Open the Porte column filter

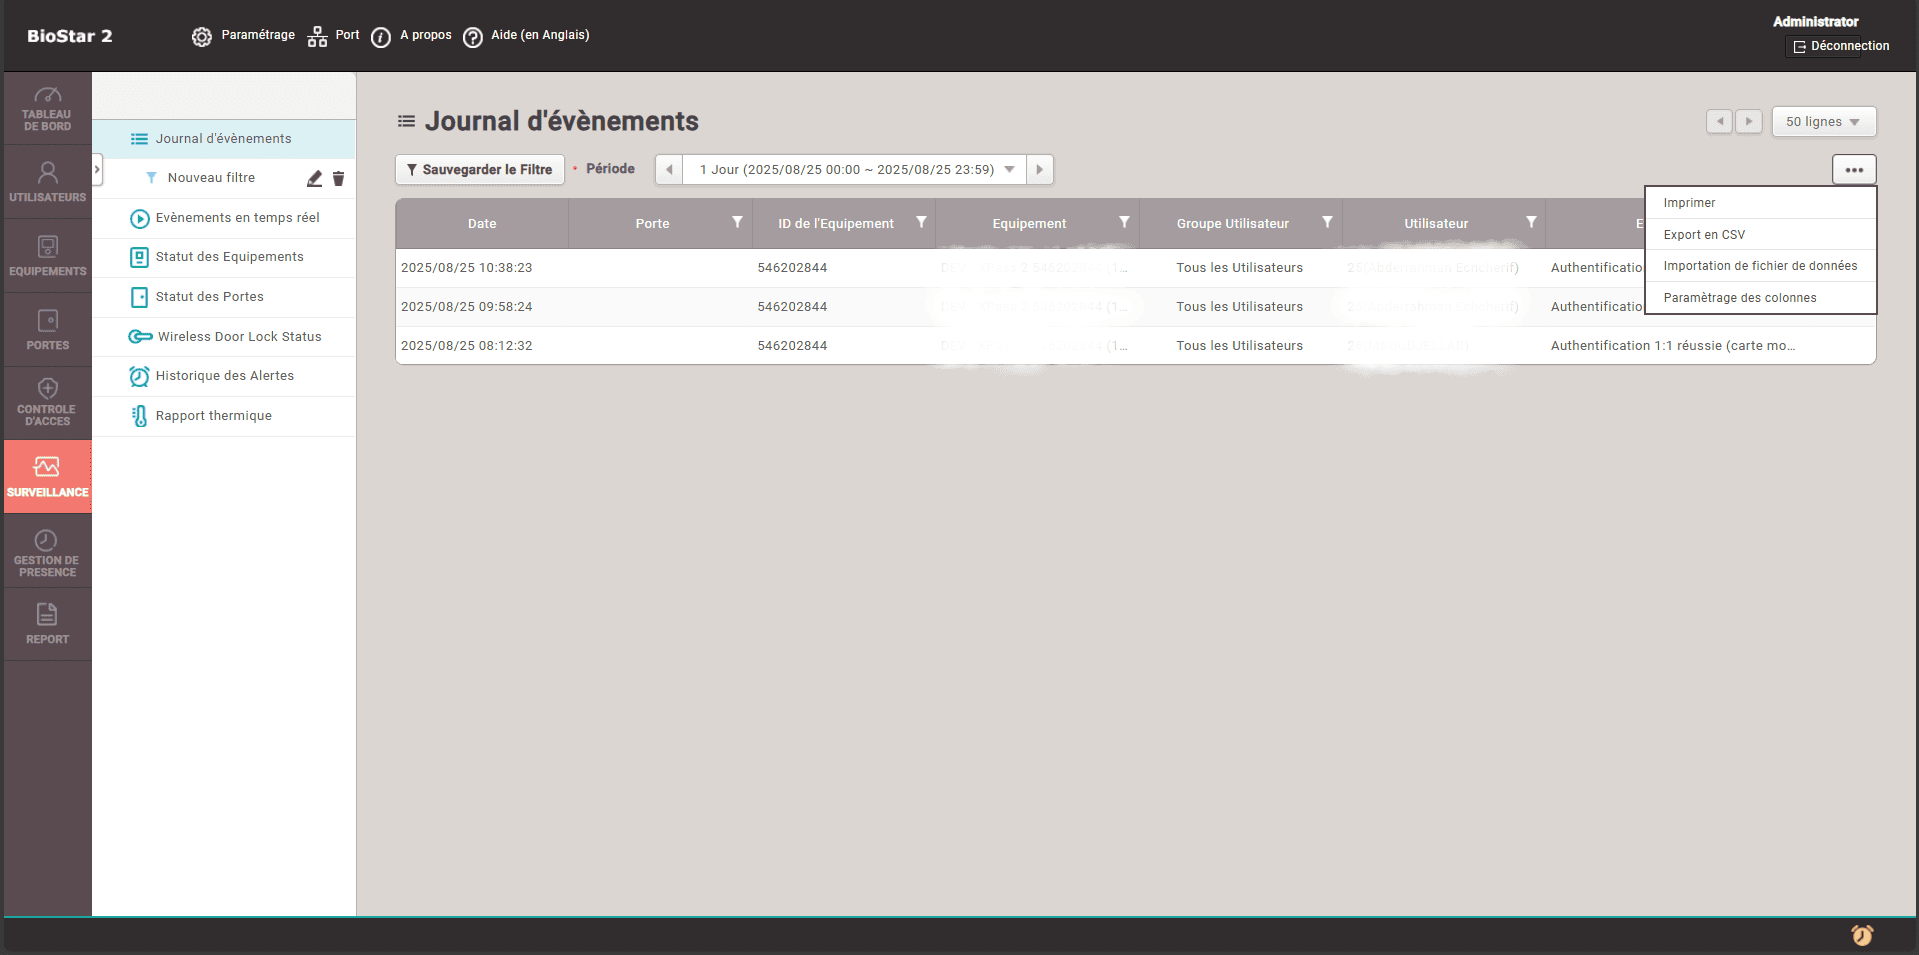737,223
